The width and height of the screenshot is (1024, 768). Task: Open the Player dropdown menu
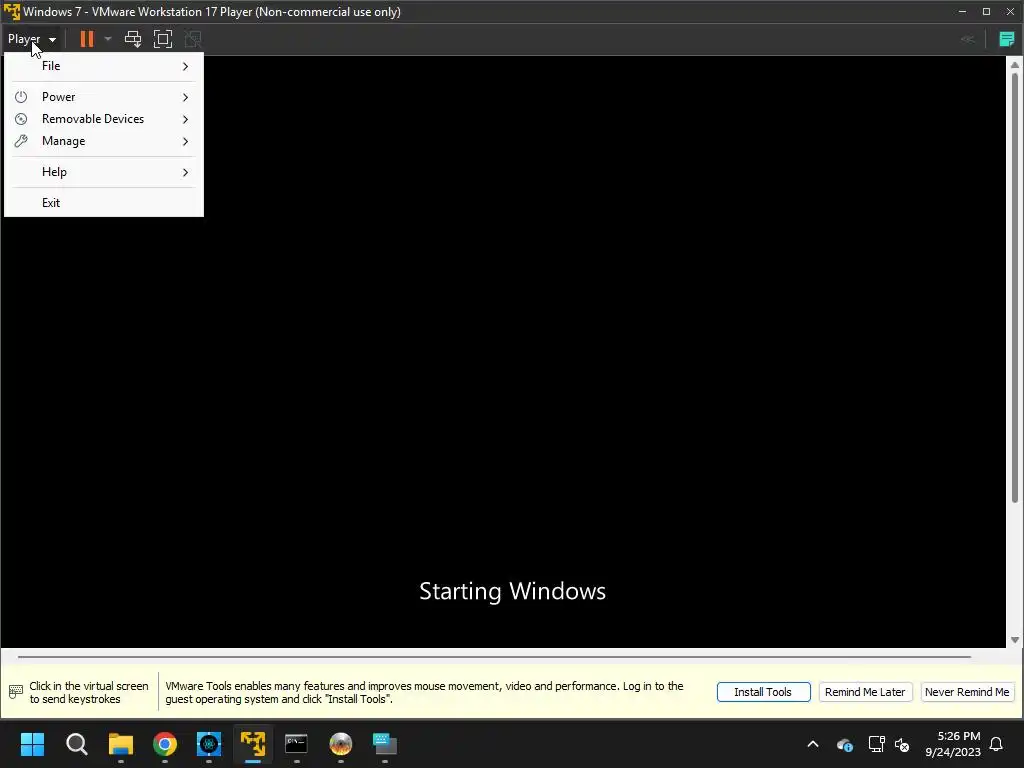click(x=31, y=39)
